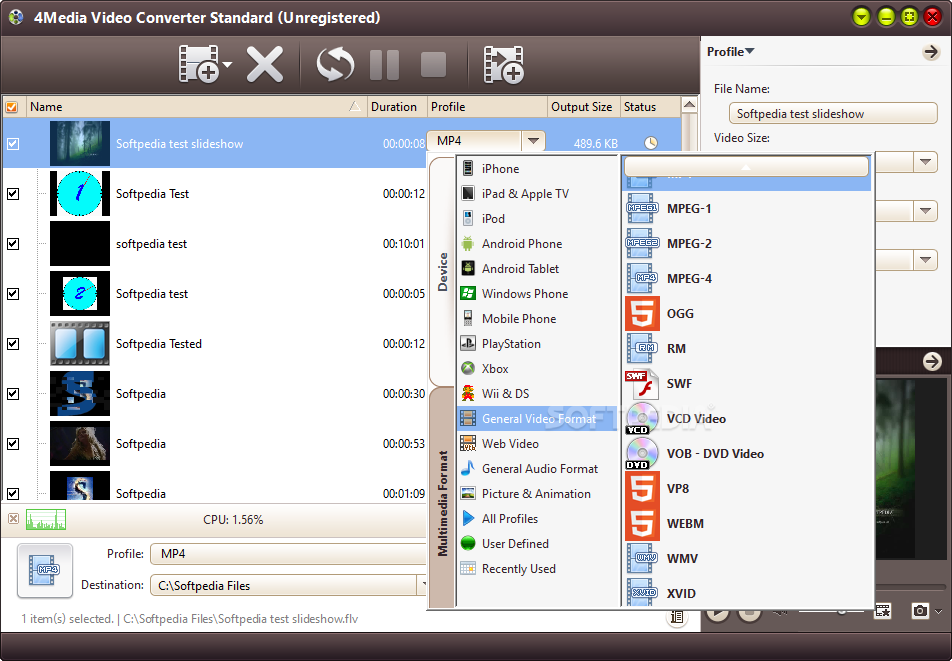Choose PlayStation category
The width and height of the screenshot is (952, 661).
(537, 344)
